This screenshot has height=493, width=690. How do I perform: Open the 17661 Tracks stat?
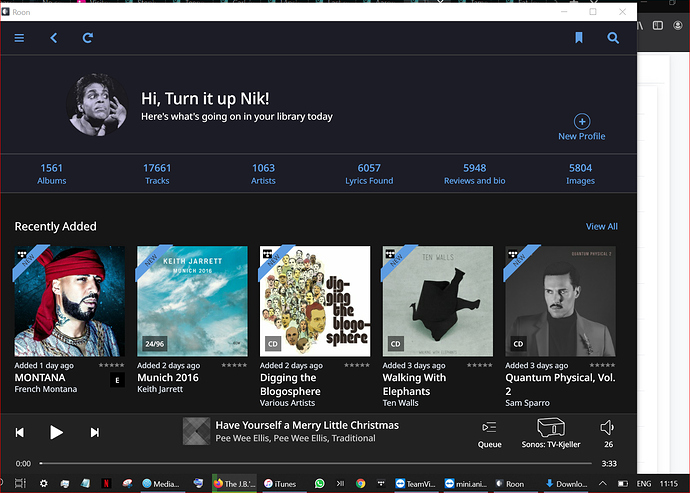point(157,174)
